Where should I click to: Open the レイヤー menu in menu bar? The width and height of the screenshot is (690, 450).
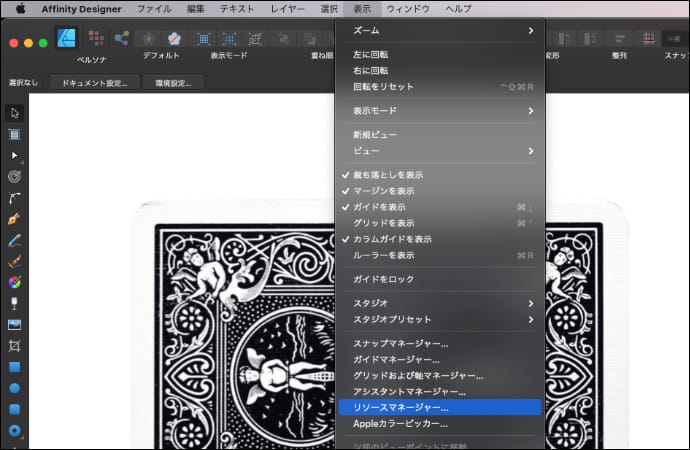(x=288, y=8)
